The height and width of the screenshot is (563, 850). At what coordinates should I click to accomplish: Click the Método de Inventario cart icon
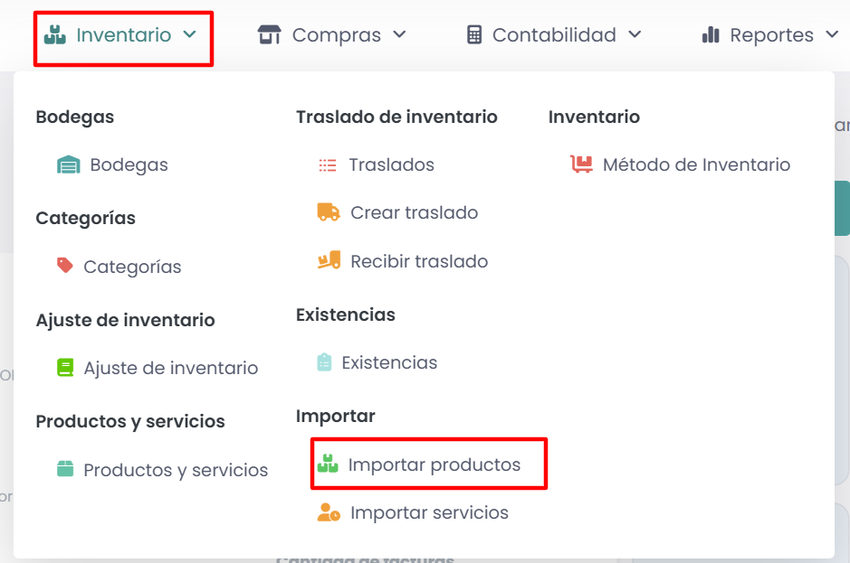pos(581,165)
